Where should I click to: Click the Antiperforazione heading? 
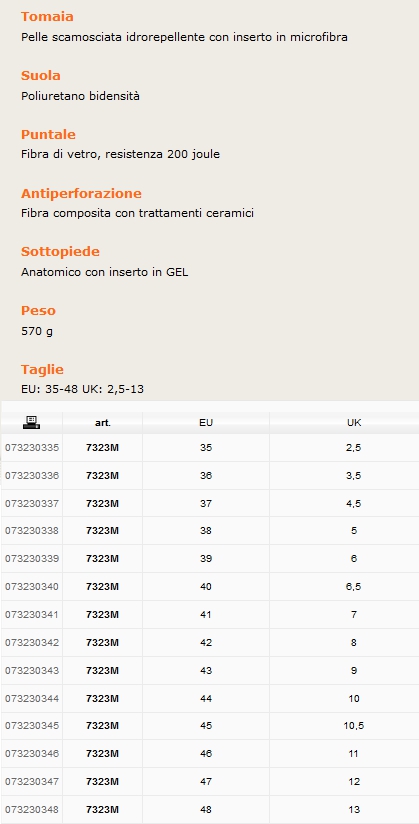[81, 193]
